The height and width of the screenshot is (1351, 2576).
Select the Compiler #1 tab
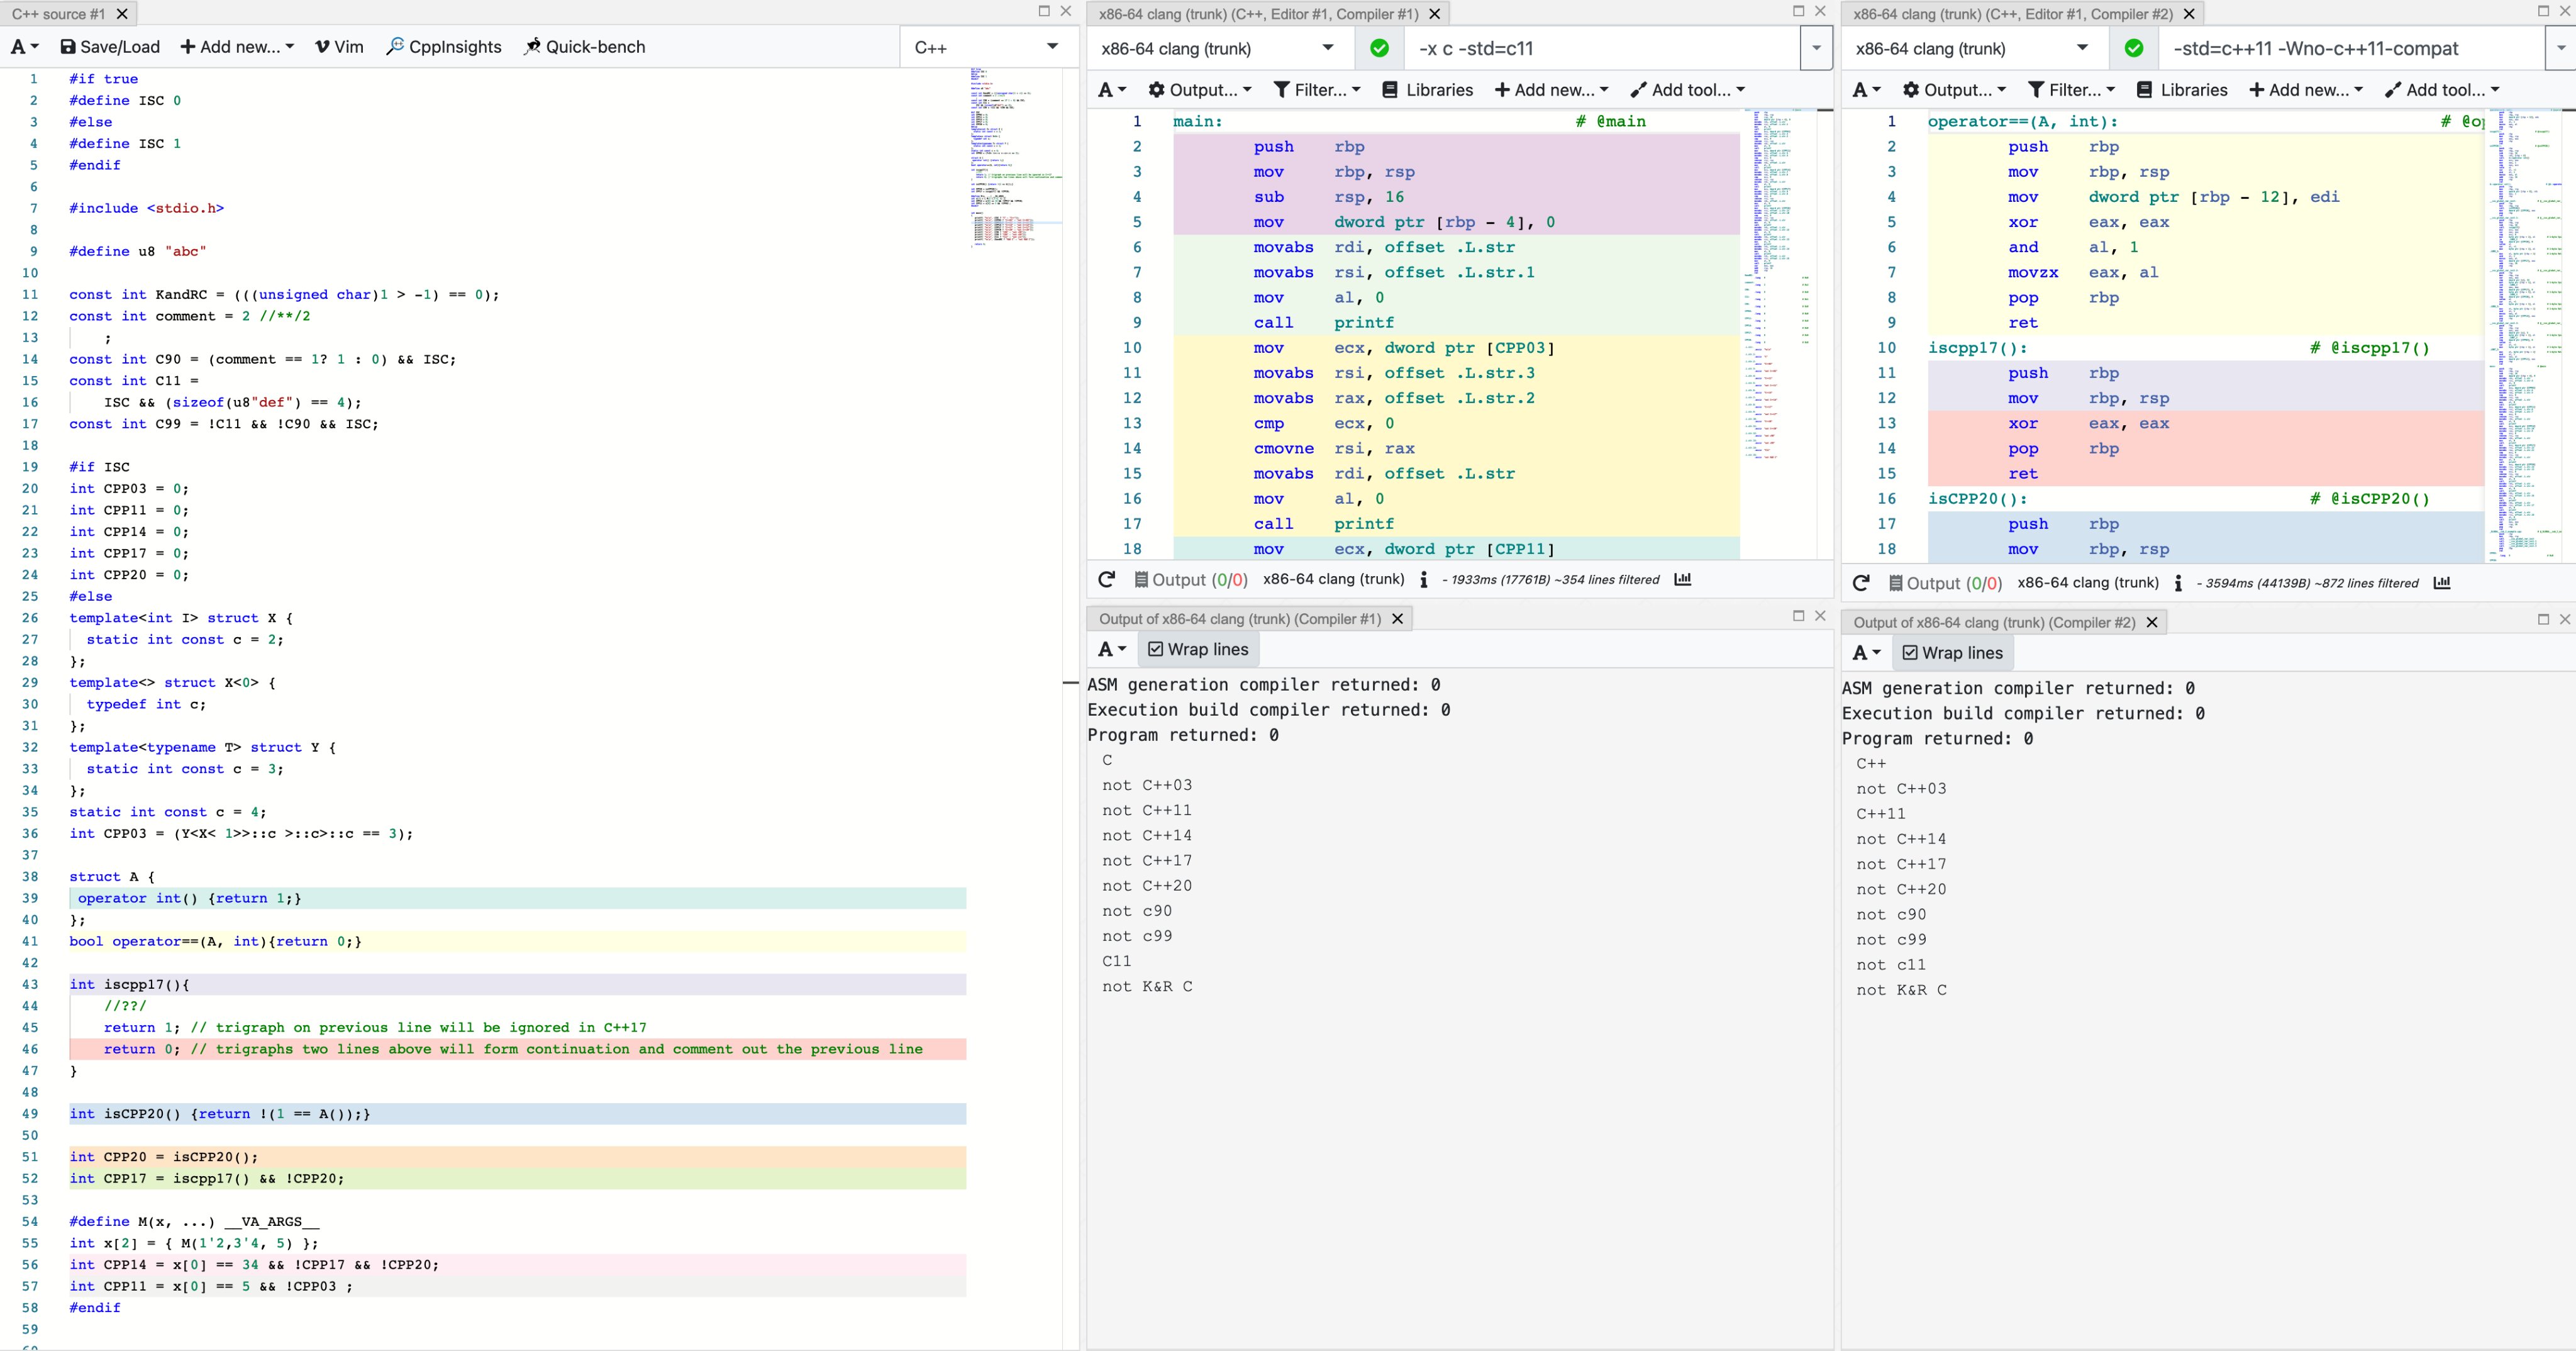point(1258,14)
